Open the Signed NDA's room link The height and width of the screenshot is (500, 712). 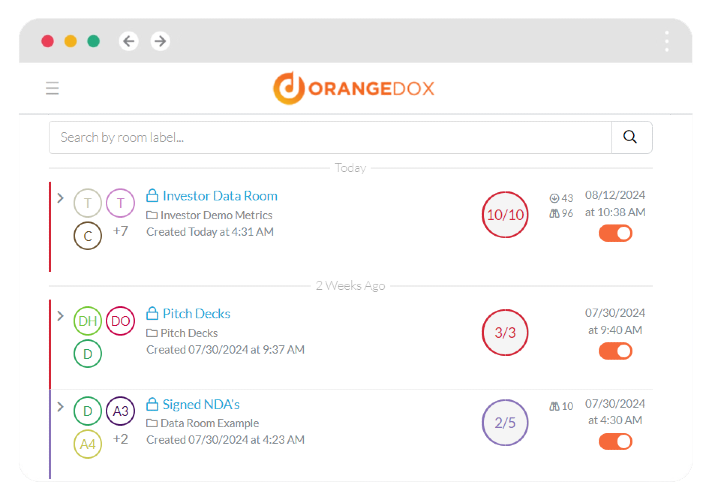201,404
